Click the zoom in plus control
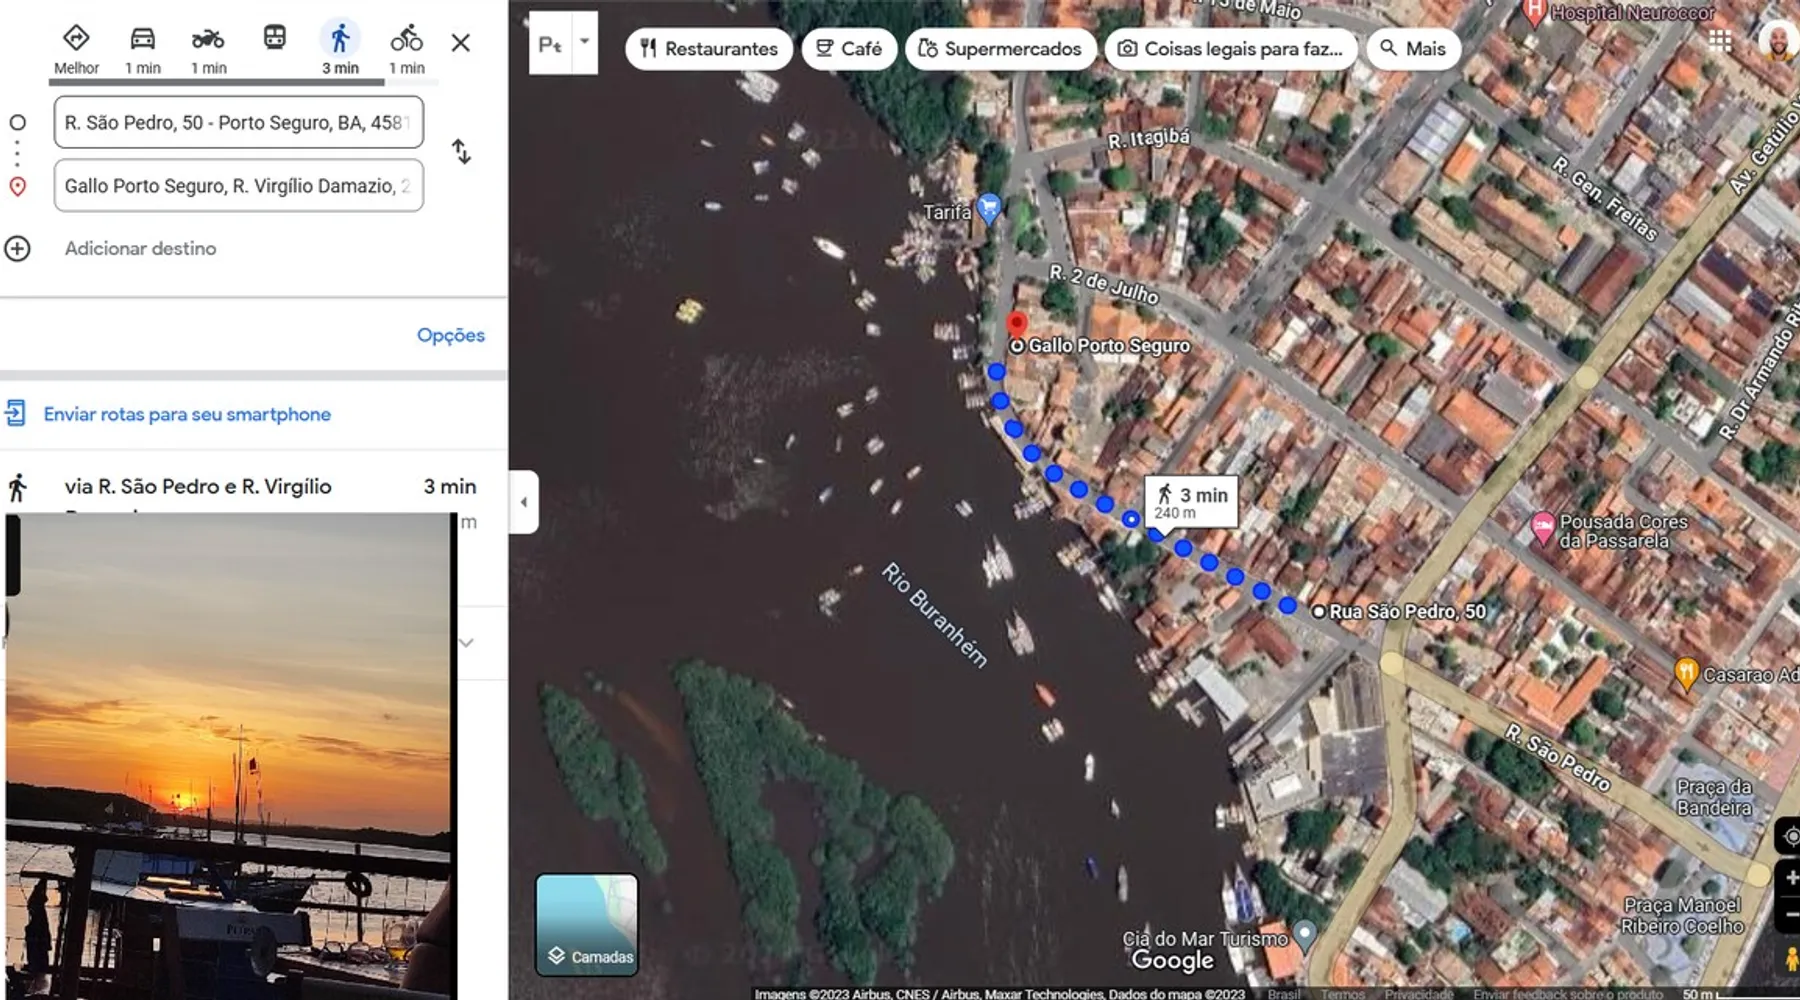The image size is (1800, 1000). click(1789, 877)
